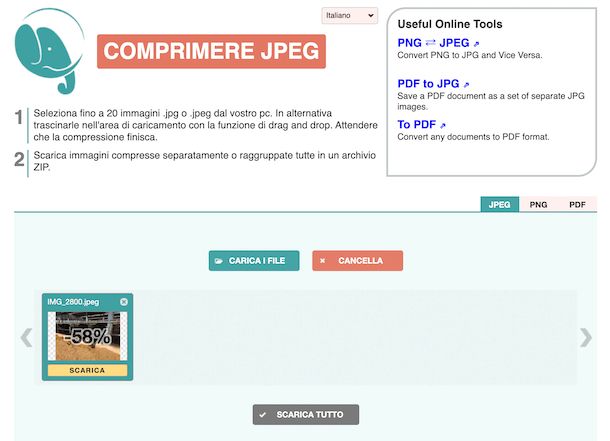The height and width of the screenshot is (441, 610).
Task: Click the SCARICA TUTTO button
Action: [x=306, y=415]
